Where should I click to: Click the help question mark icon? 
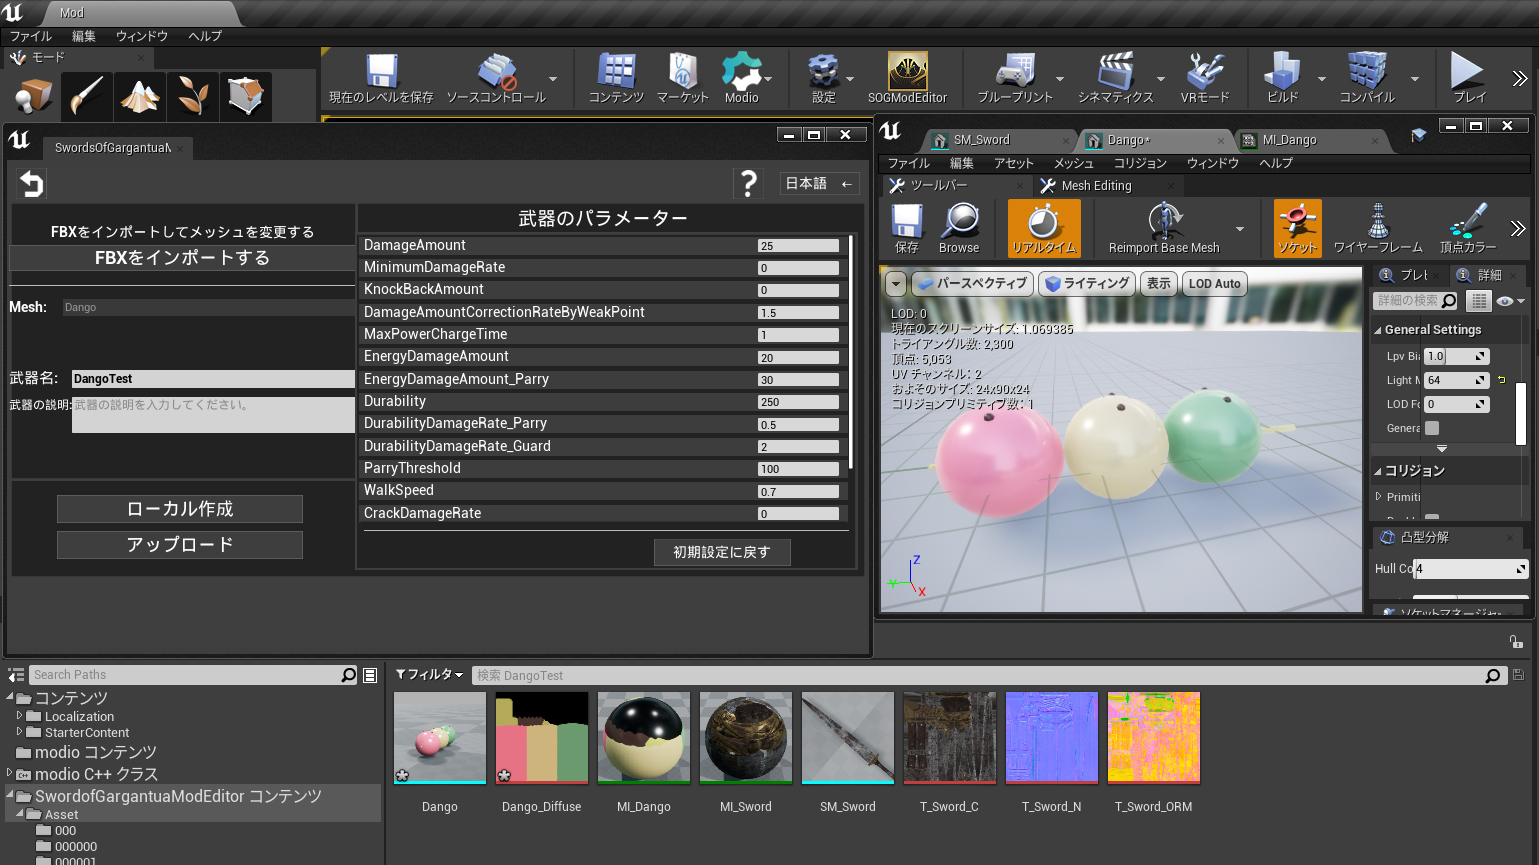point(747,183)
